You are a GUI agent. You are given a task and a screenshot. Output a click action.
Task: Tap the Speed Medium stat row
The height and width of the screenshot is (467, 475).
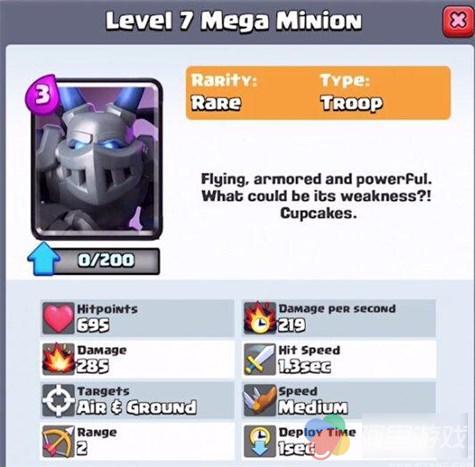point(339,400)
